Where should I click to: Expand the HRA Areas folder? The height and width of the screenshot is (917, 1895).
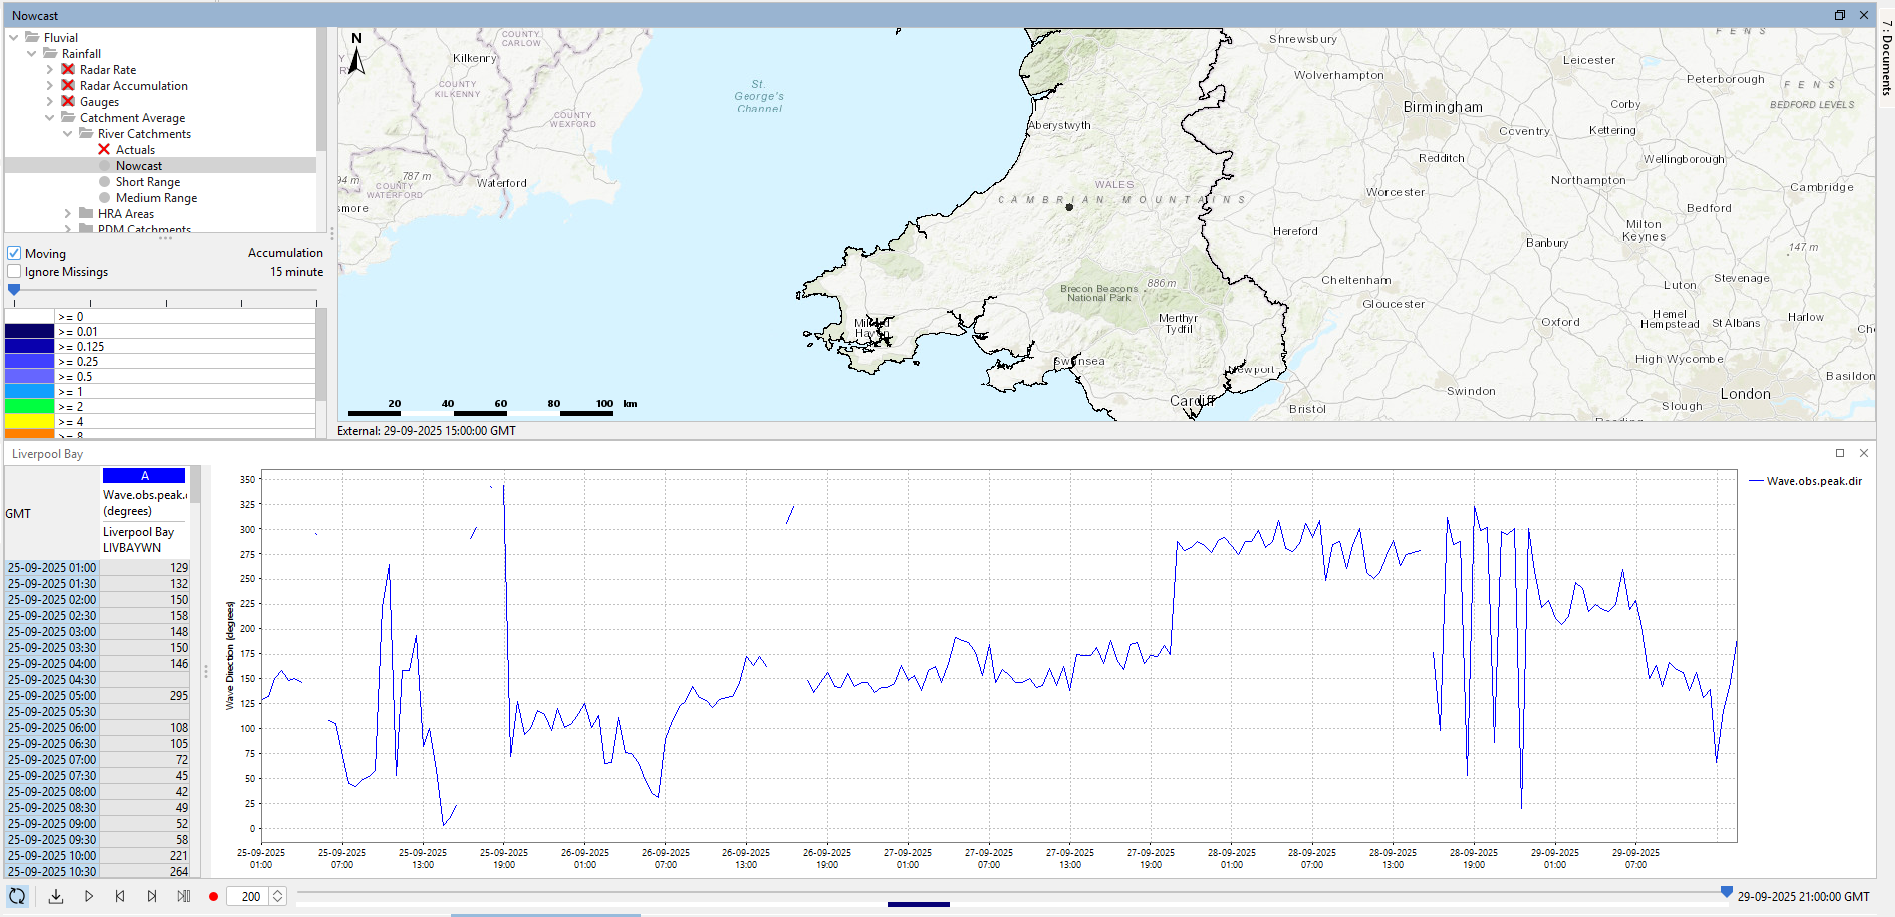click(68, 214)
